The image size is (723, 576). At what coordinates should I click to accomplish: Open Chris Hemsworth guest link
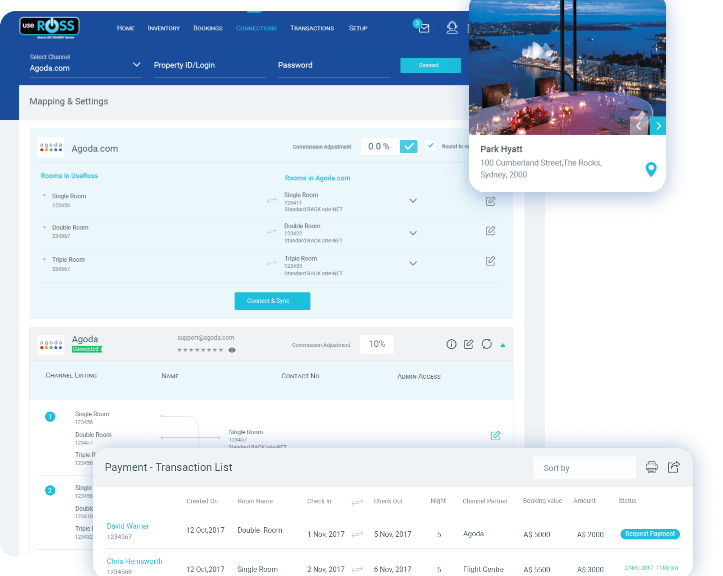tap(134, 561)
